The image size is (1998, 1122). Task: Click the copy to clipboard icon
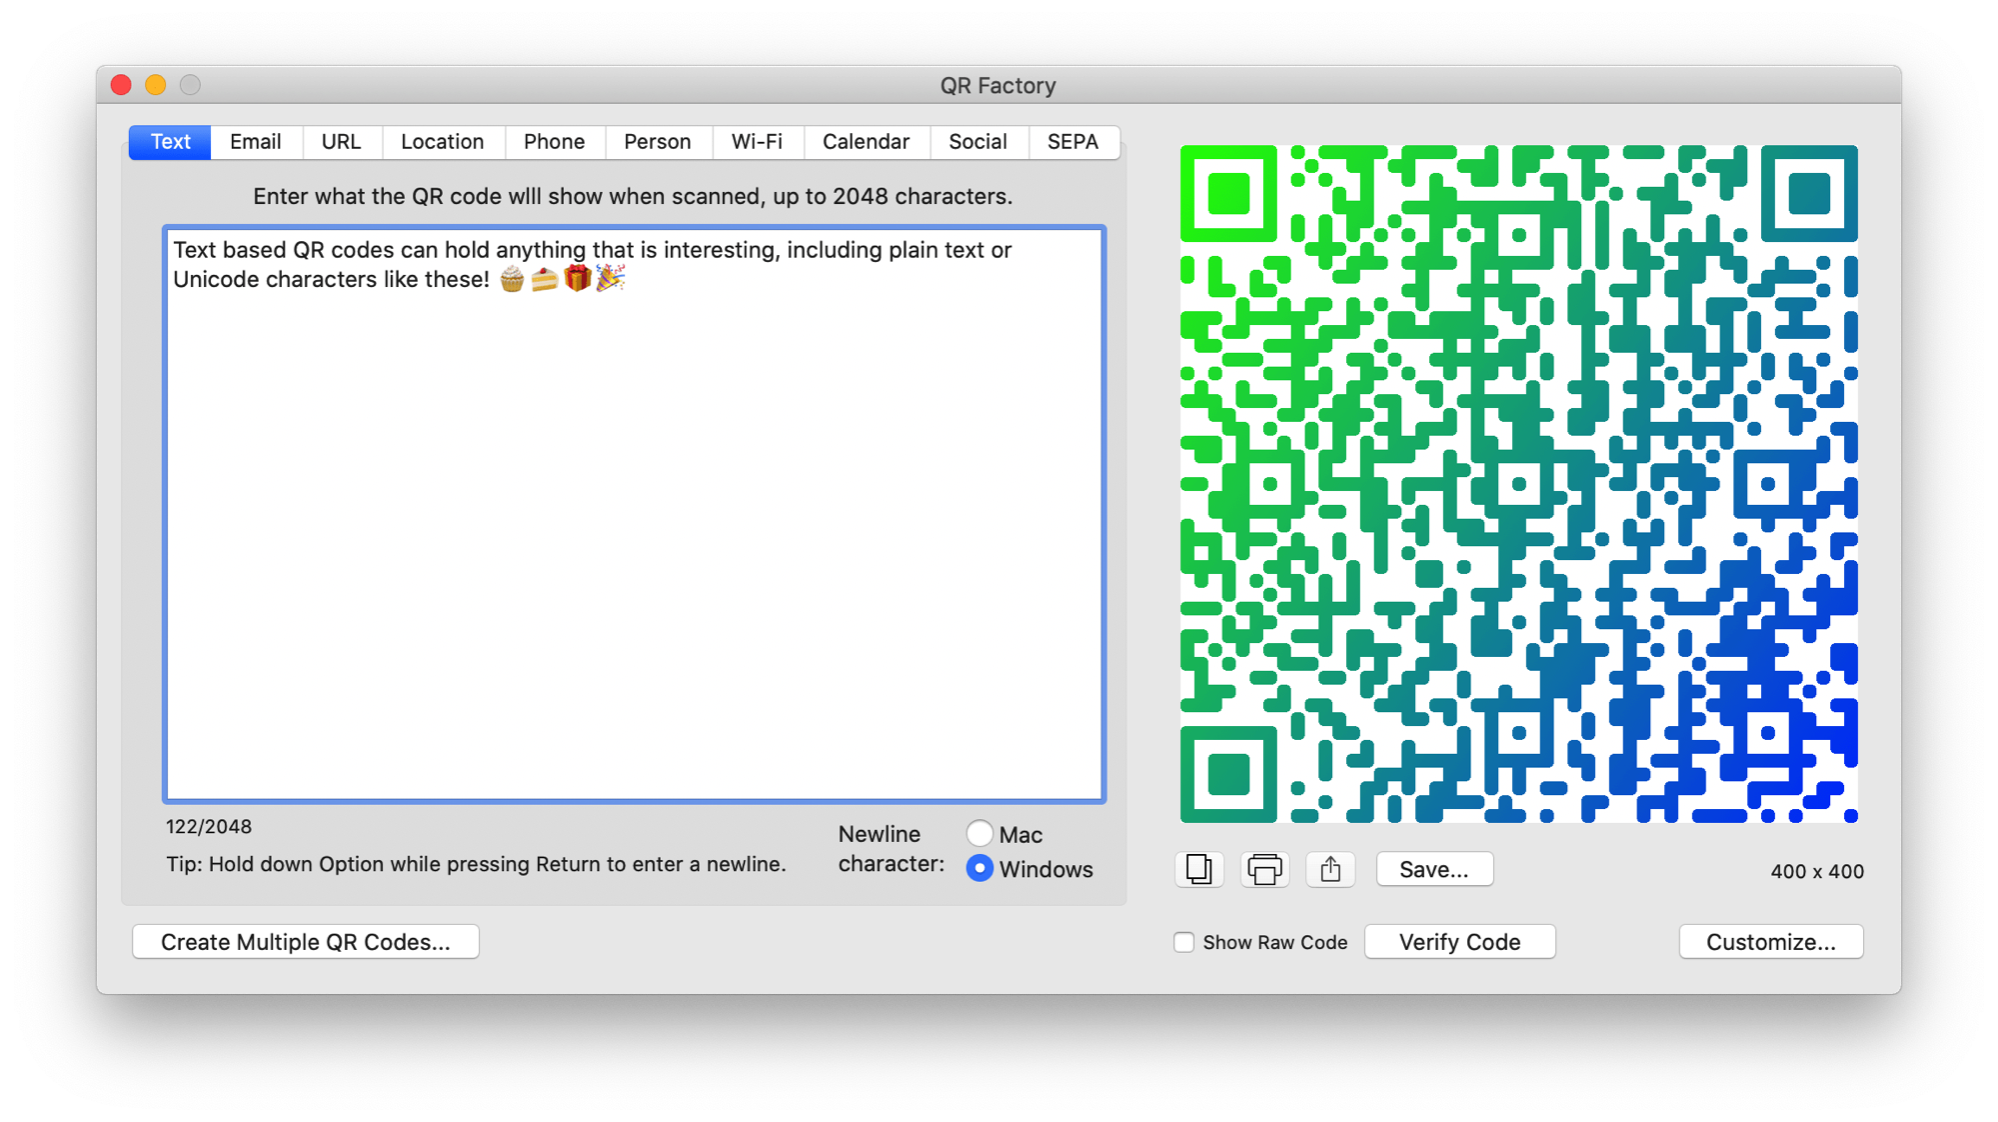[1198, 868]
